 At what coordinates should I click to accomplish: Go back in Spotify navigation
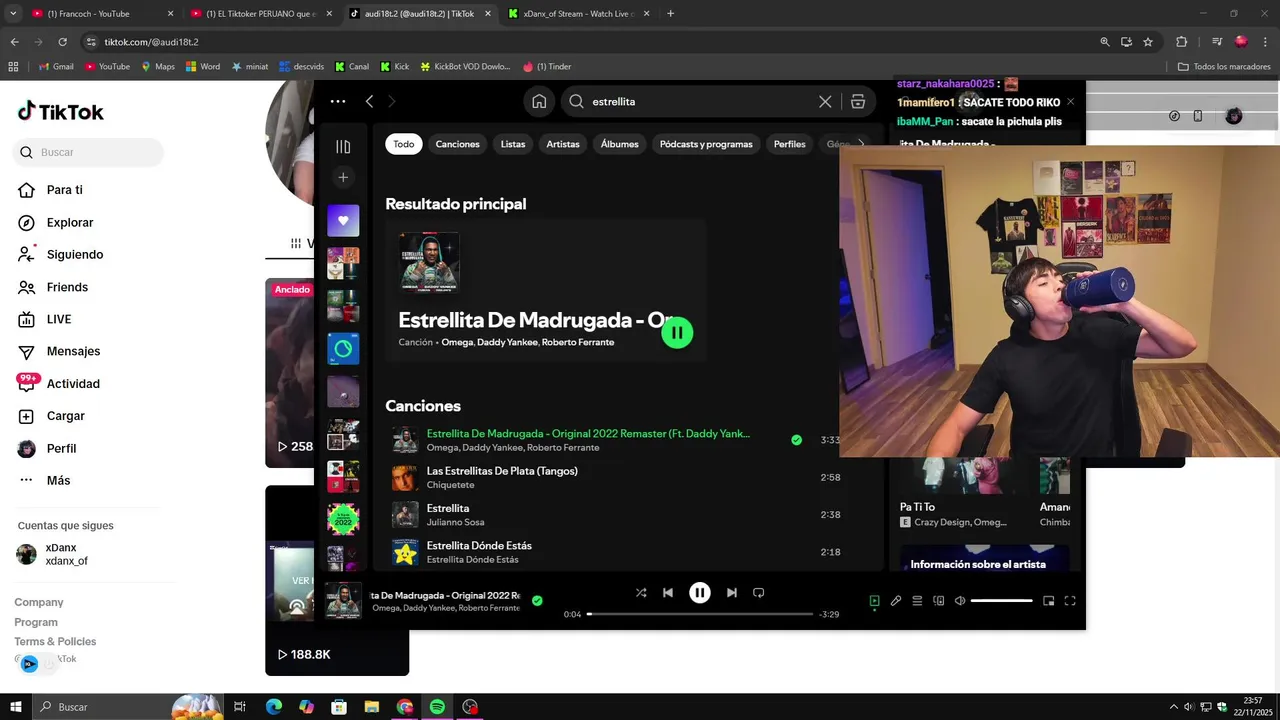tap(369, 101)
